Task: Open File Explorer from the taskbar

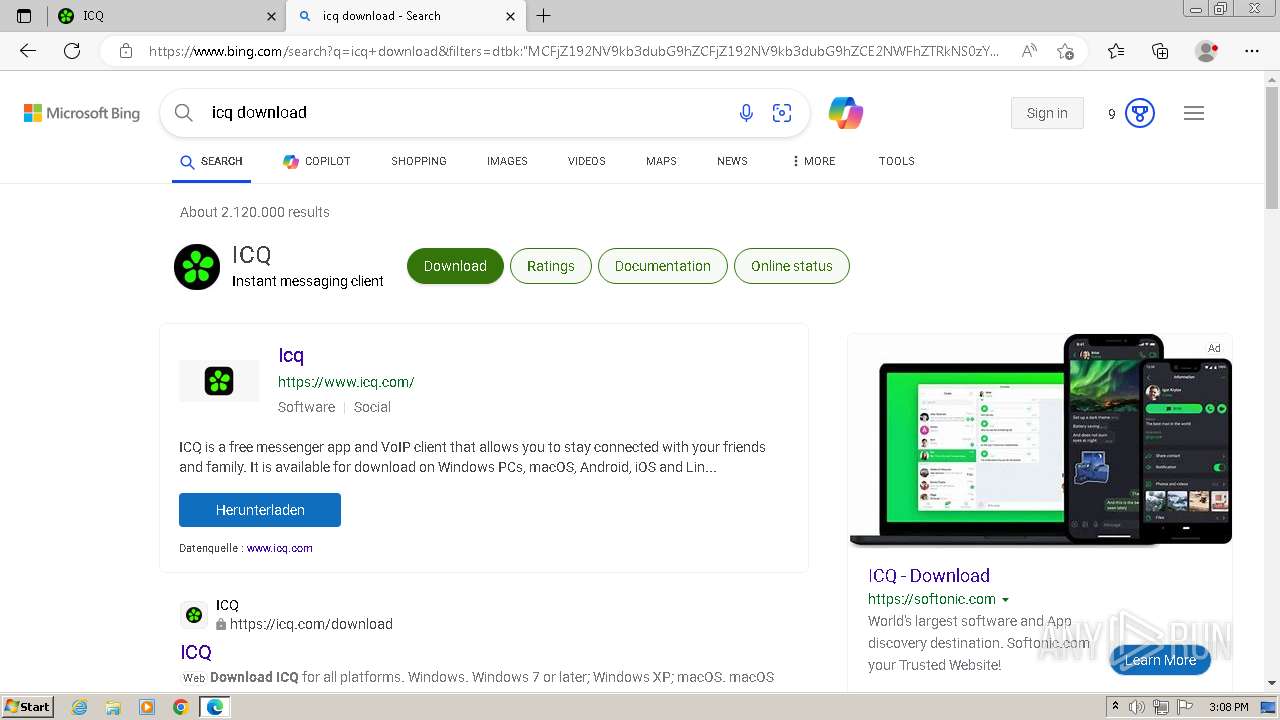Action: pyautogui.click(x=113, y=707)
